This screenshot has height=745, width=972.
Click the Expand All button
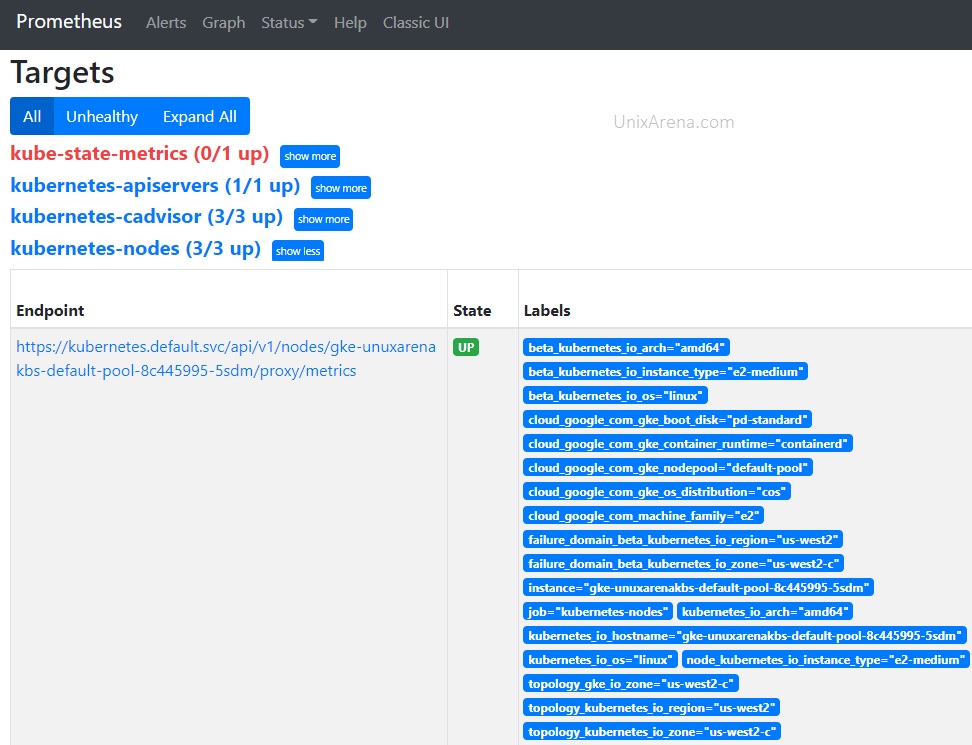tap(200, 116)
